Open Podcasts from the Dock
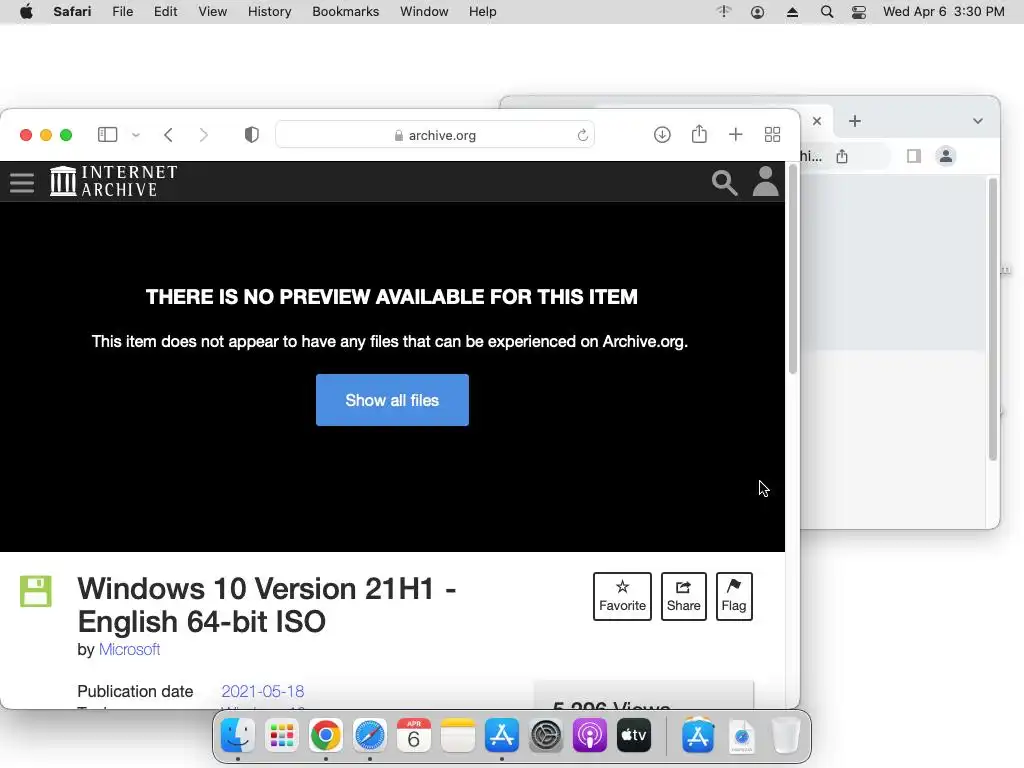This screenshot has height=768, width=1024. tap(590, 735)
